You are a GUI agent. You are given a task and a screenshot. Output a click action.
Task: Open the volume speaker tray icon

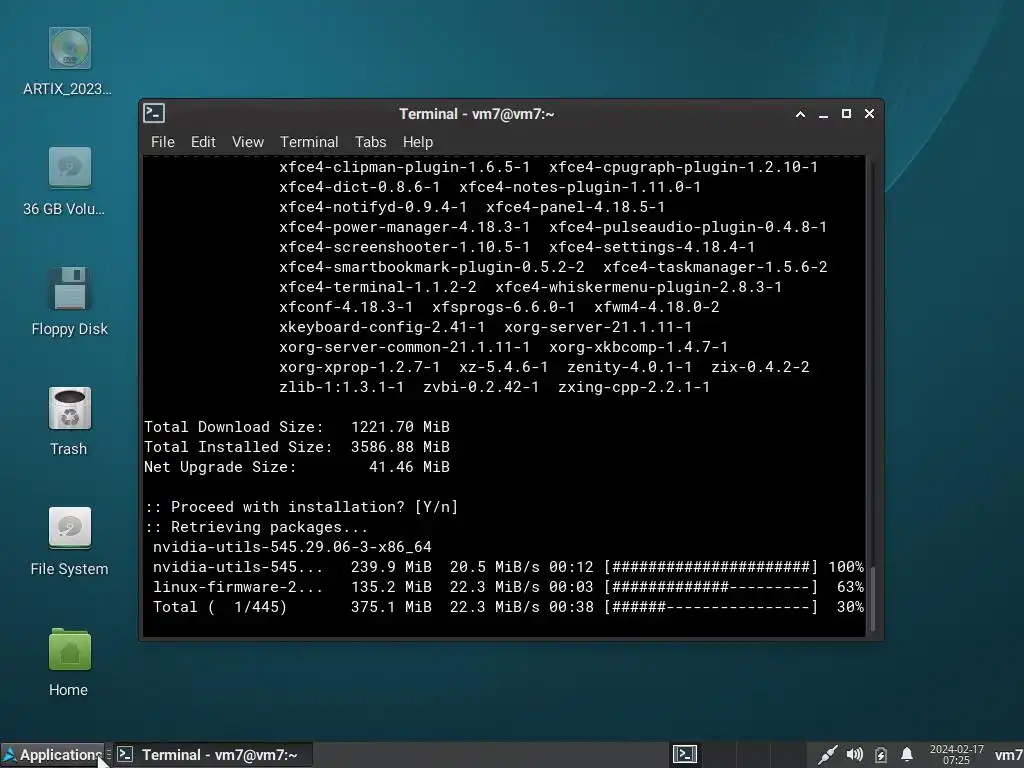click(854, 755)
